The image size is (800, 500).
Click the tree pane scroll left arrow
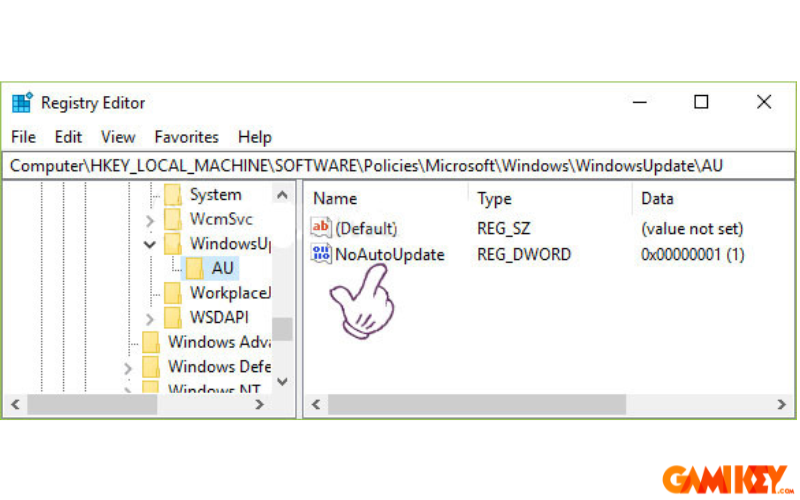tap(15, 405)
